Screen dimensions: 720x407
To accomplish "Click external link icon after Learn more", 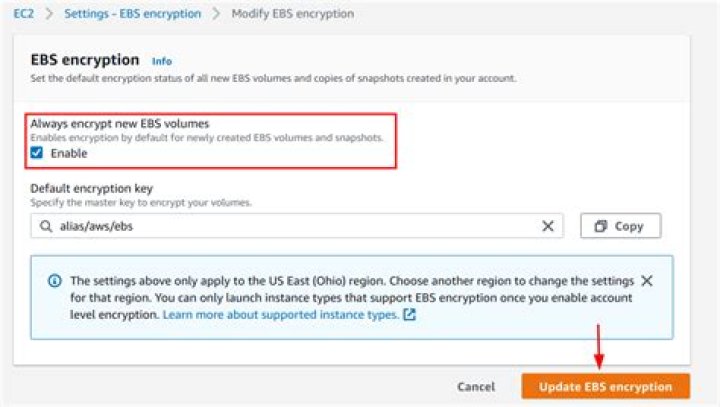I will (x=409, y=314).
